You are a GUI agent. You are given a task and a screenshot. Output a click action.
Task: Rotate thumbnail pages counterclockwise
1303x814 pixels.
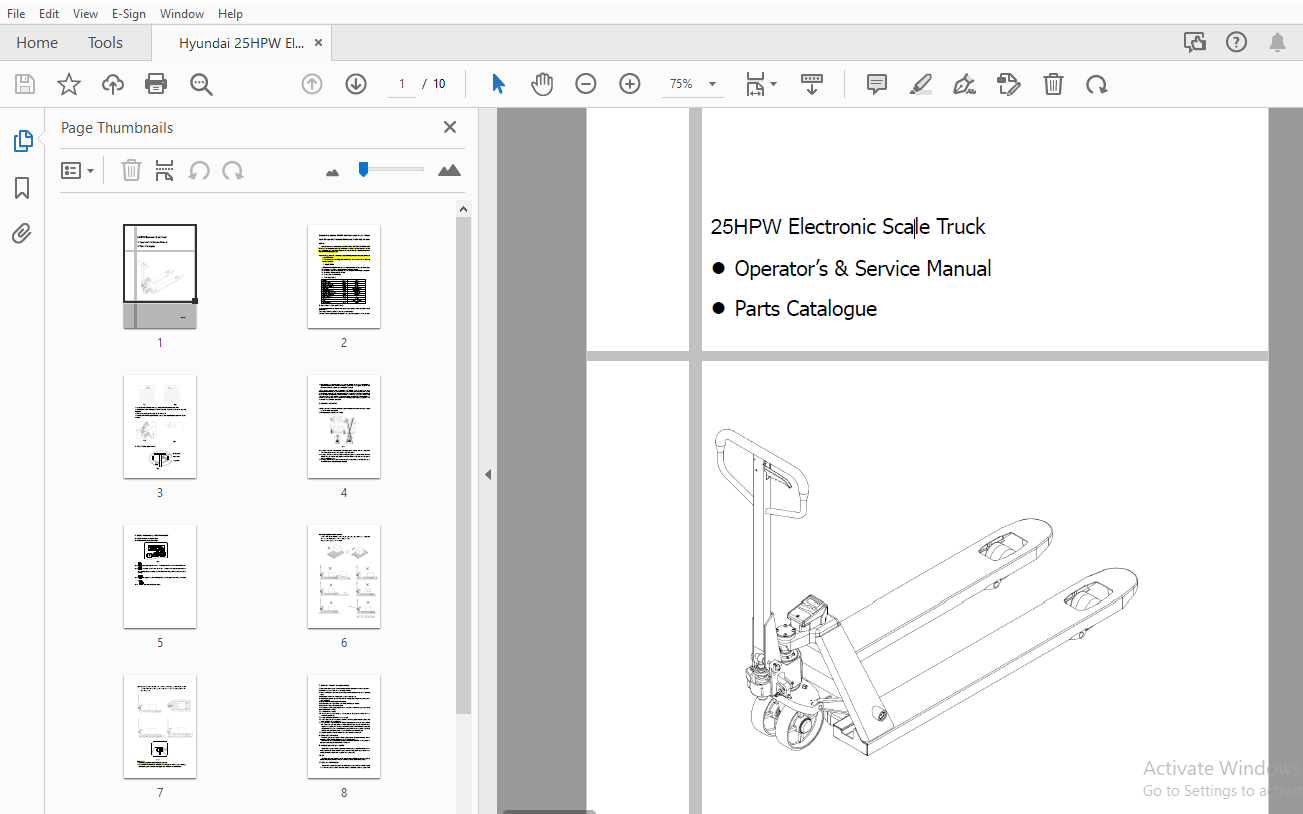(199, 170)
